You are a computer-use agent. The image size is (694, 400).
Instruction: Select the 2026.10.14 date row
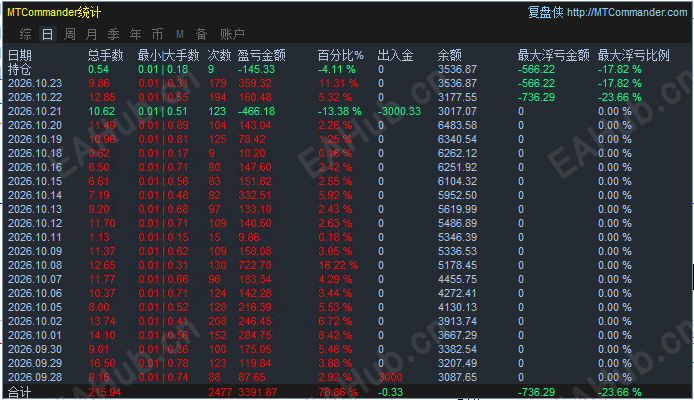[35, 196]
